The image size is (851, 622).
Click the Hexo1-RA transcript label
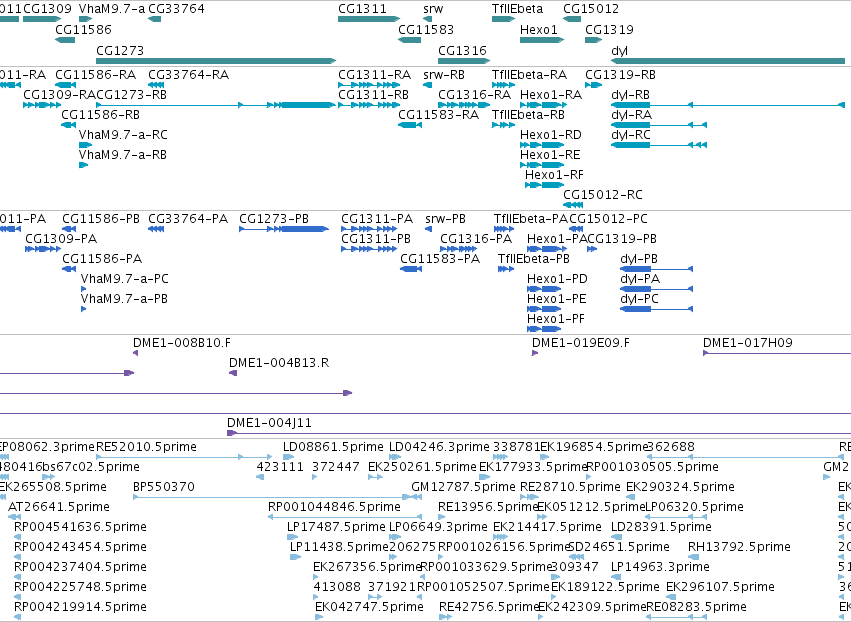(551, 95)
